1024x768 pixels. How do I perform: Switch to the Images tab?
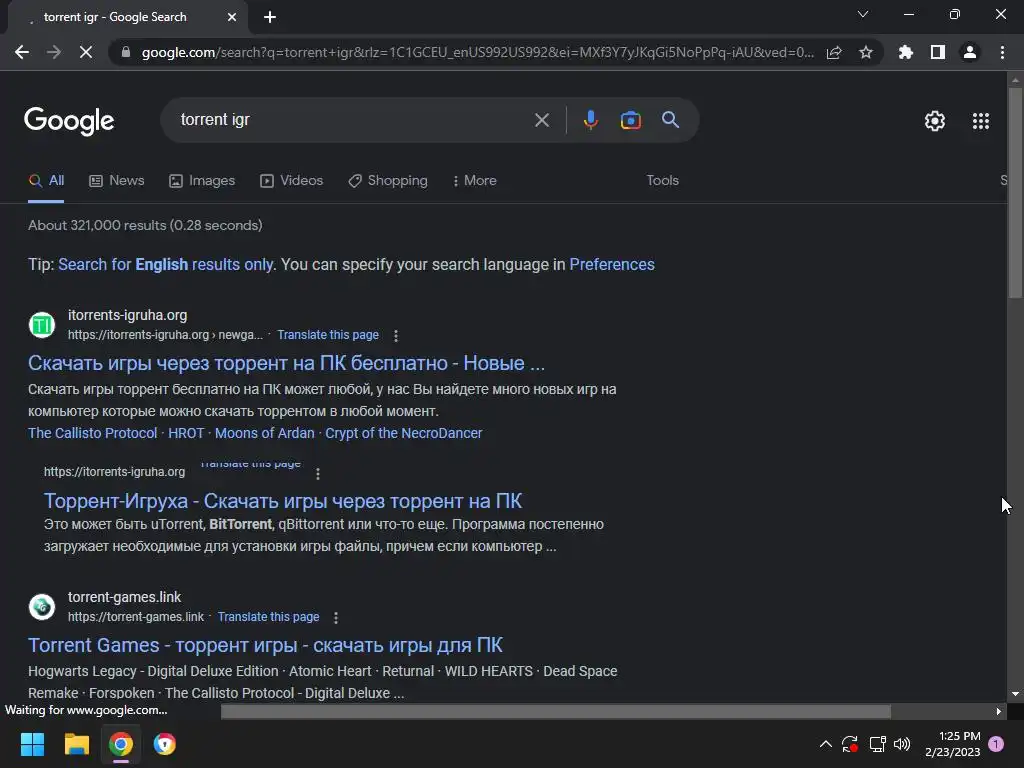[202, 181]
